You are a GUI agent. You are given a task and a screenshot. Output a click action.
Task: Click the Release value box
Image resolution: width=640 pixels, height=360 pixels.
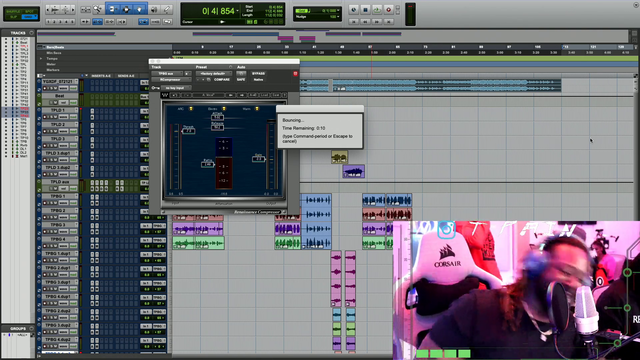pos(217,127)
